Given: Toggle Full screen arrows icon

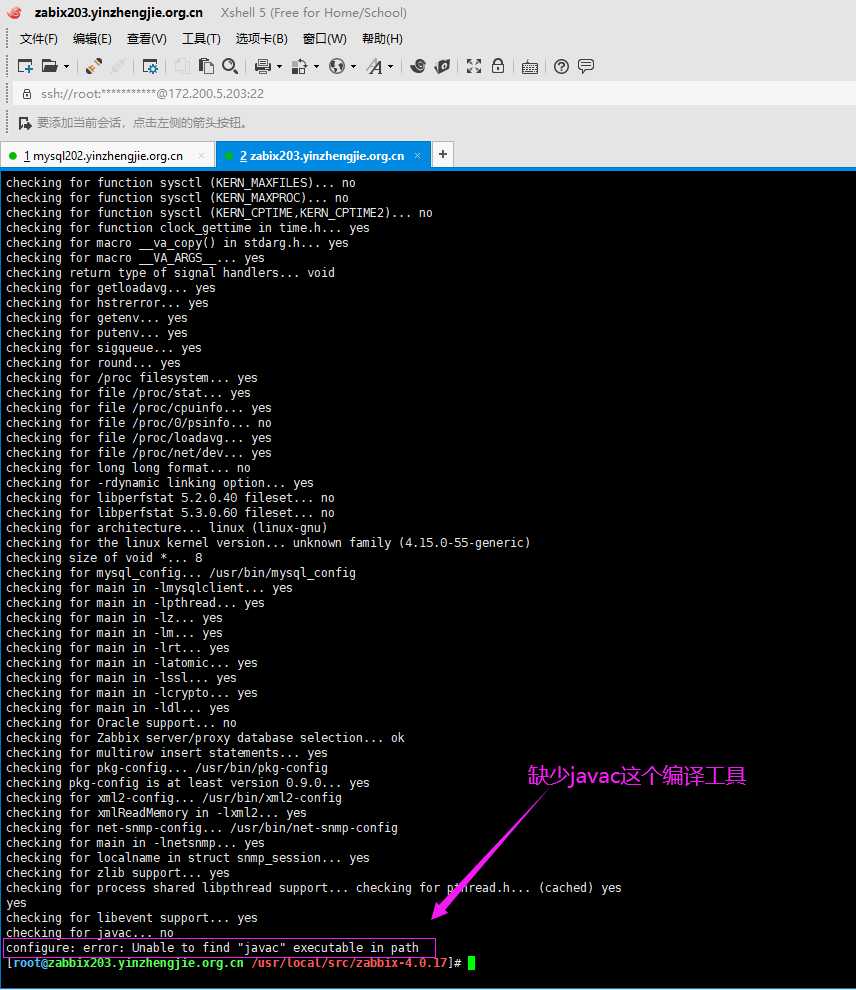Looking at the screenshot, I should (473, 66).
